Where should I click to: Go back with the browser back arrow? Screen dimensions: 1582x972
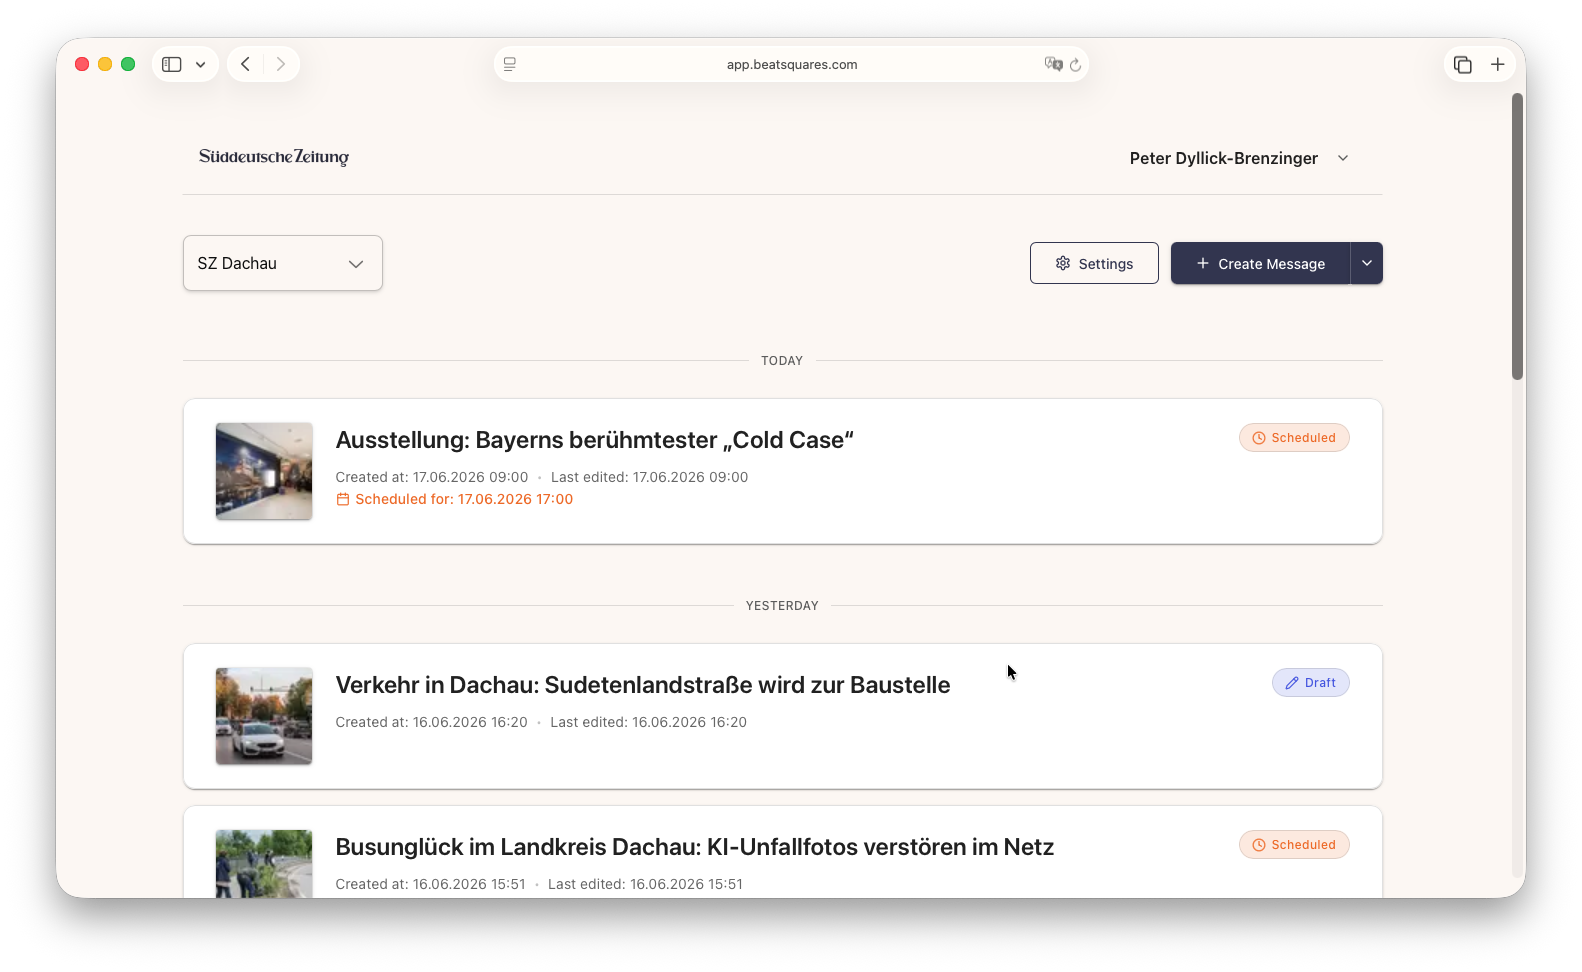[x=245, y=64]
